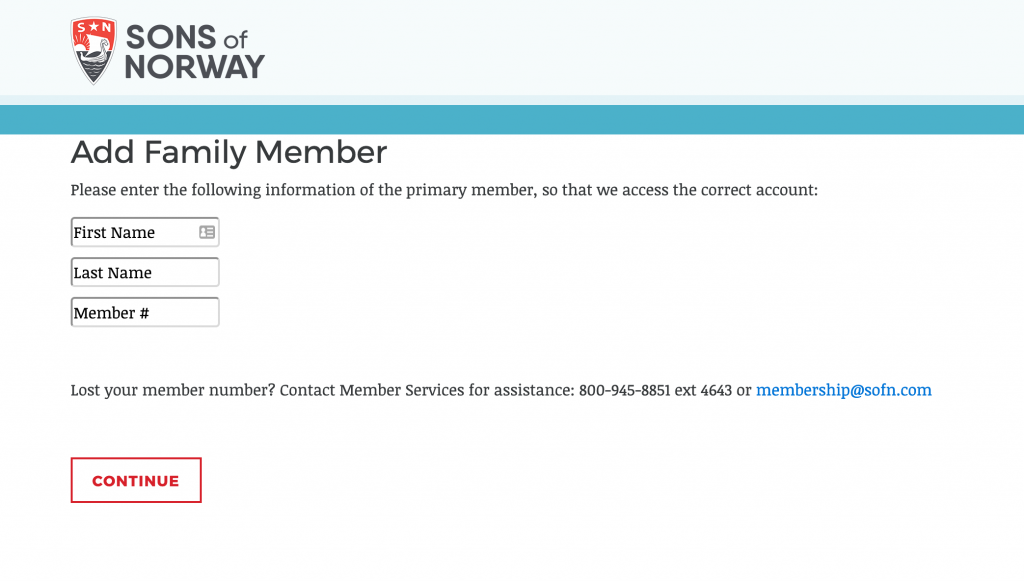Select the Member # input box
The image size is (1024, 581).
pyautogui.click(x=145, y=313)
